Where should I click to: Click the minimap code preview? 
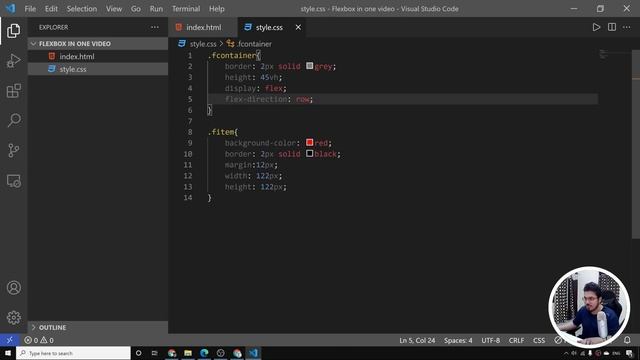[603, 54]
